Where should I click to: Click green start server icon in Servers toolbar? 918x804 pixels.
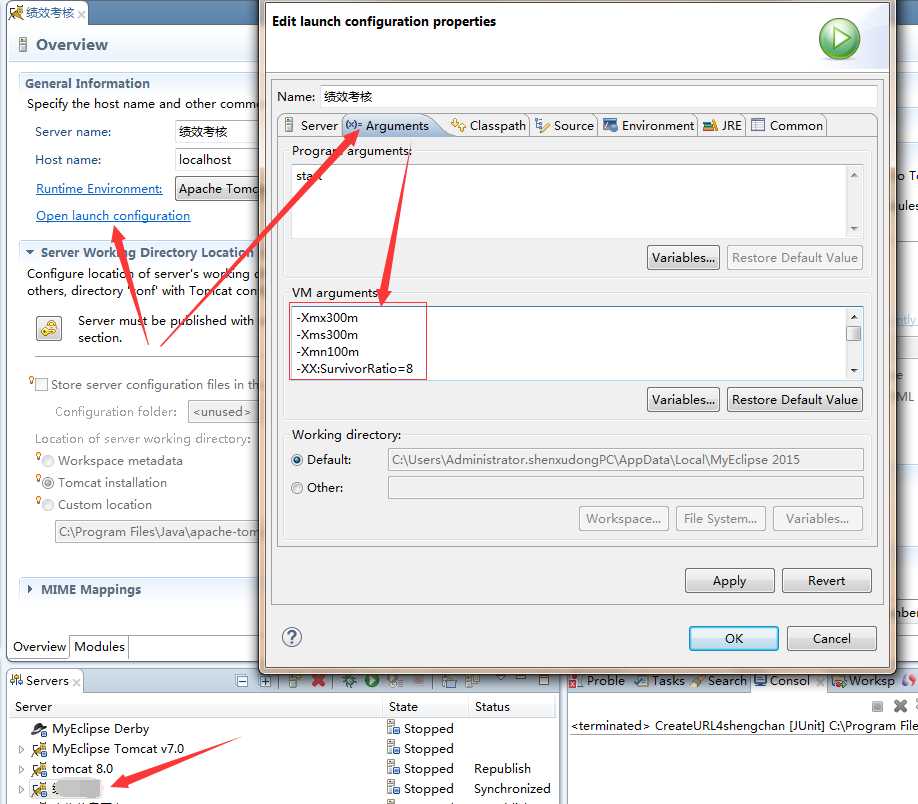click(x=372, y=680)
